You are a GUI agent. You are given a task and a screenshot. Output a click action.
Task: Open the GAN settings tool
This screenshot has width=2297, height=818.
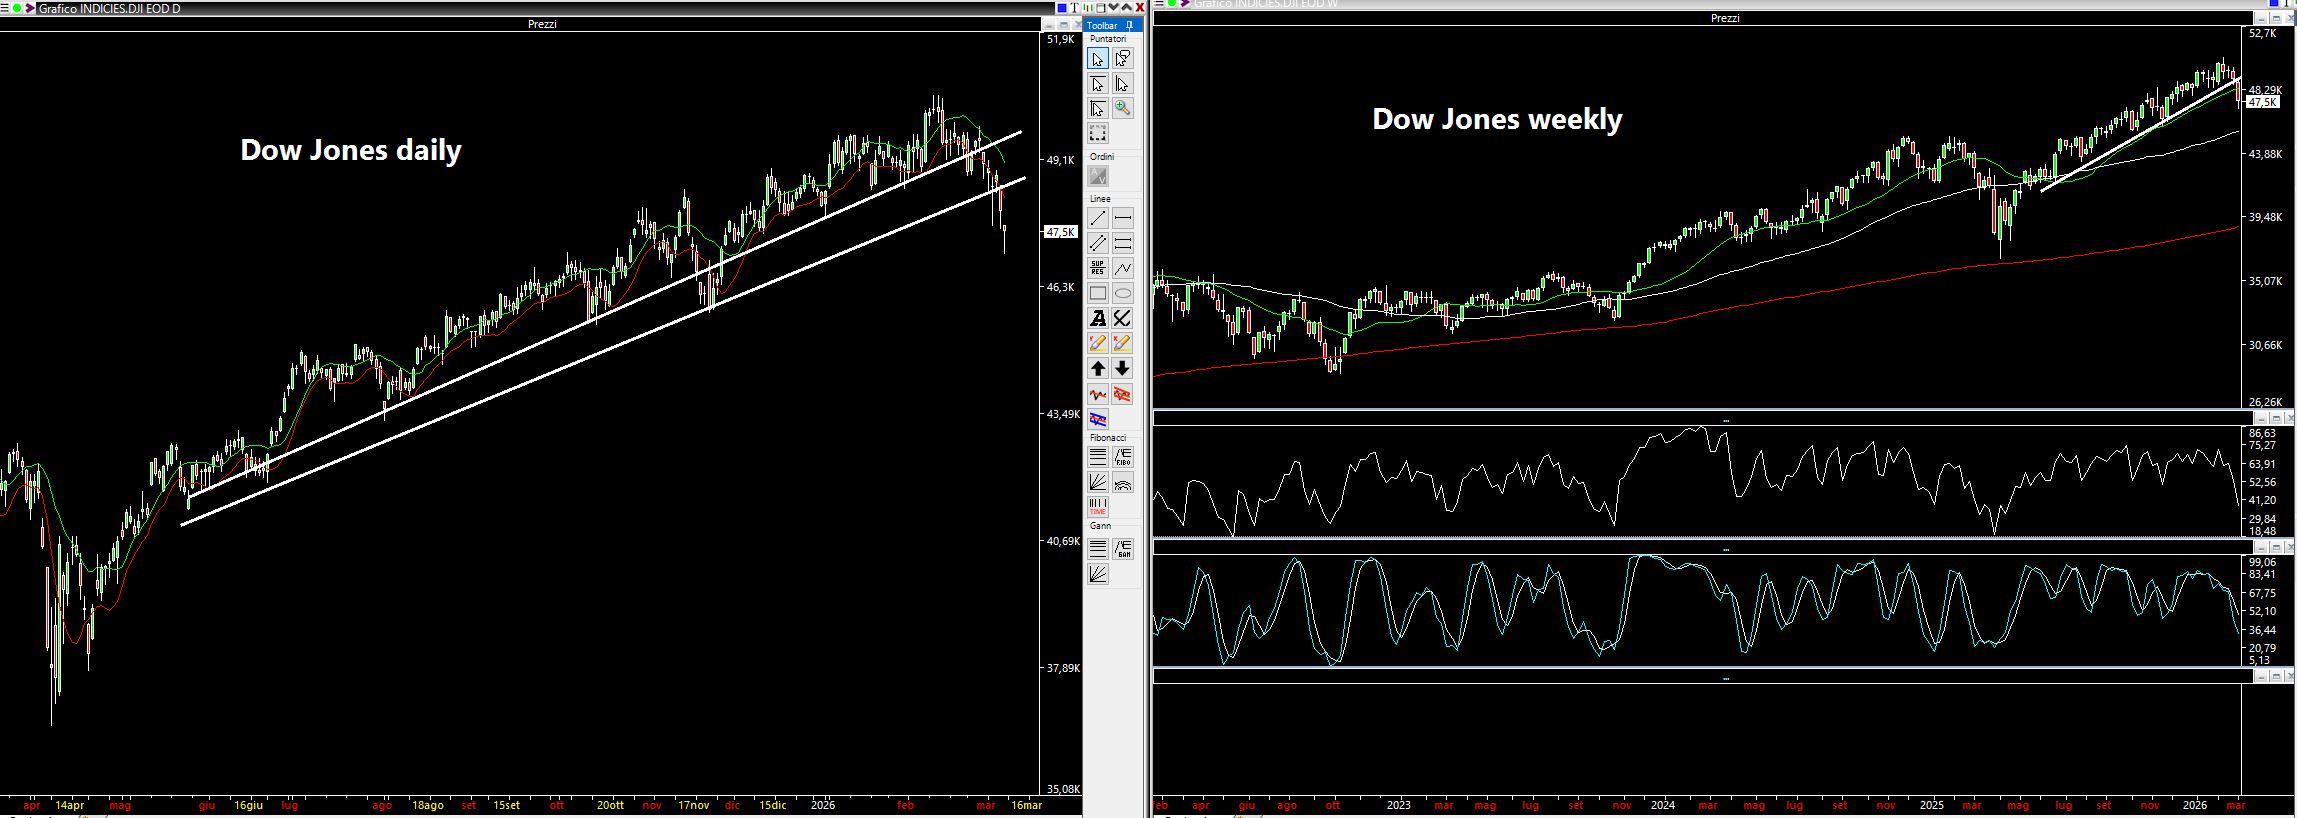(x=1123, y=548)
